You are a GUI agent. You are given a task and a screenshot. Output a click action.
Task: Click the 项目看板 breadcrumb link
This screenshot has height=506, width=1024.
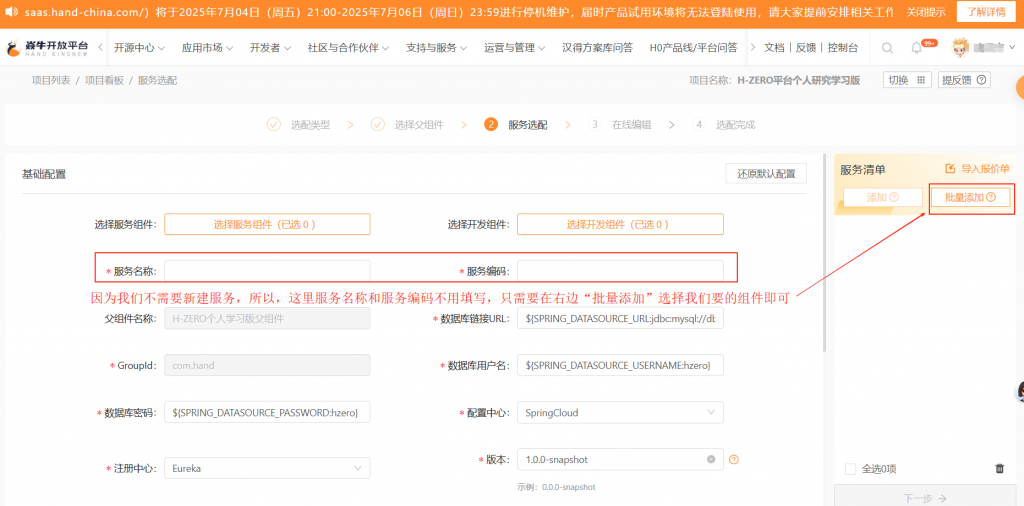(104, 80)
